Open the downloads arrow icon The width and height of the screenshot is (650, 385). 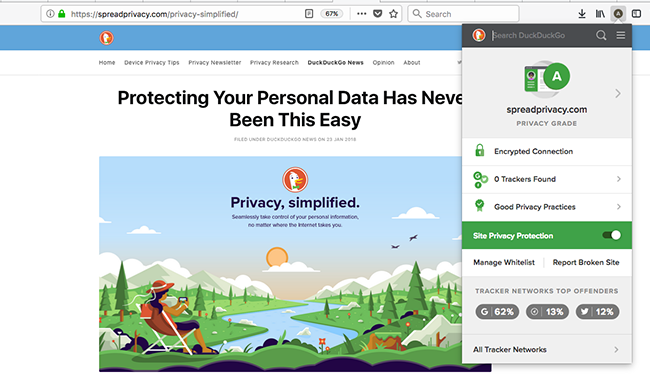[x=582, y=14]
